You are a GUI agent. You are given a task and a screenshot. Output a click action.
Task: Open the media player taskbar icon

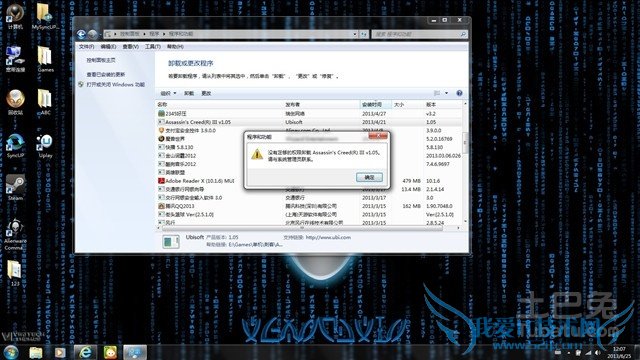(60, 352)
